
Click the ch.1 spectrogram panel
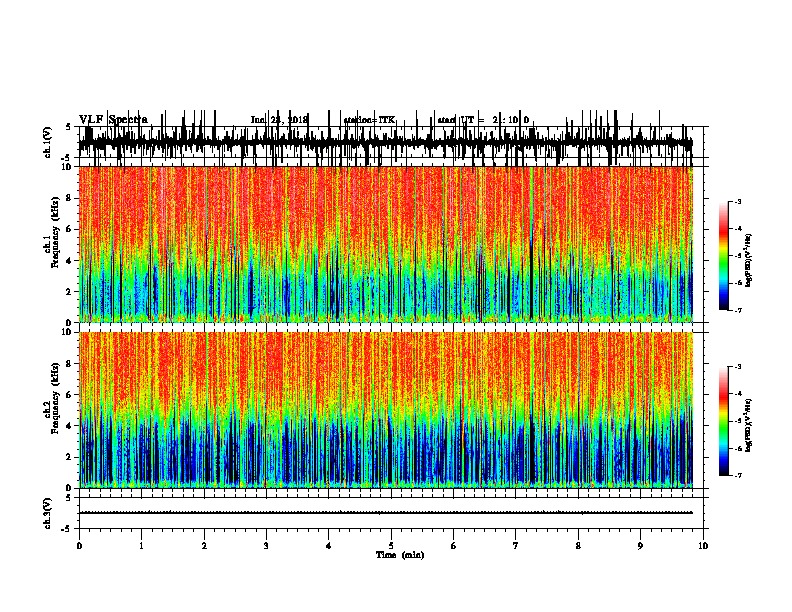385,244
